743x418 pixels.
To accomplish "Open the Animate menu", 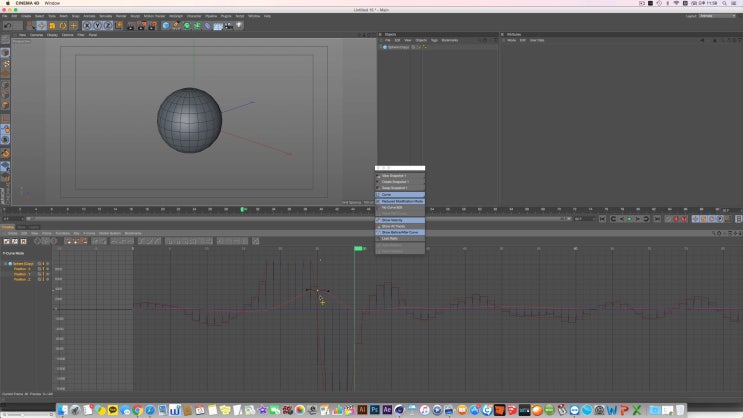I will (89, 16).
